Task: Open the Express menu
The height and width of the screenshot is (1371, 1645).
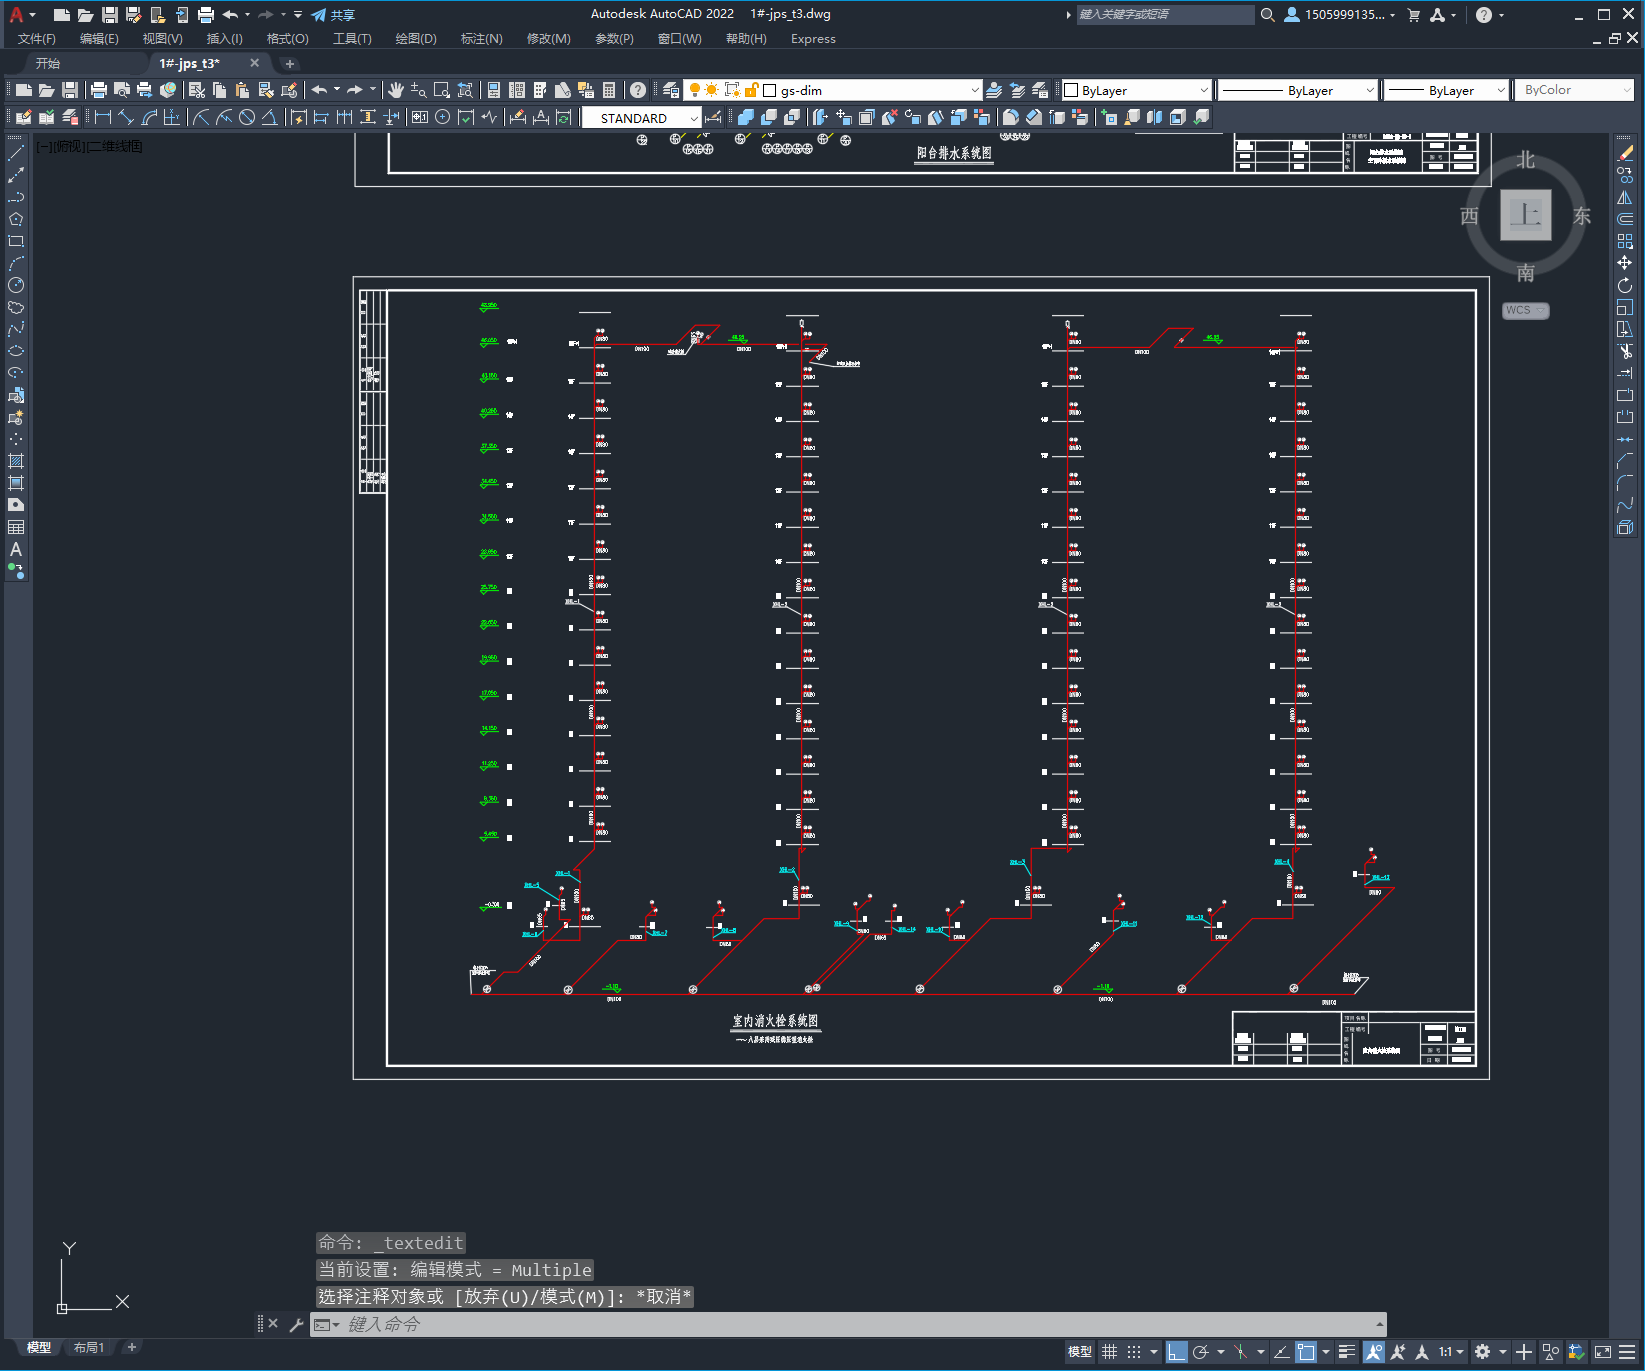Action: [x=813, y=39]
